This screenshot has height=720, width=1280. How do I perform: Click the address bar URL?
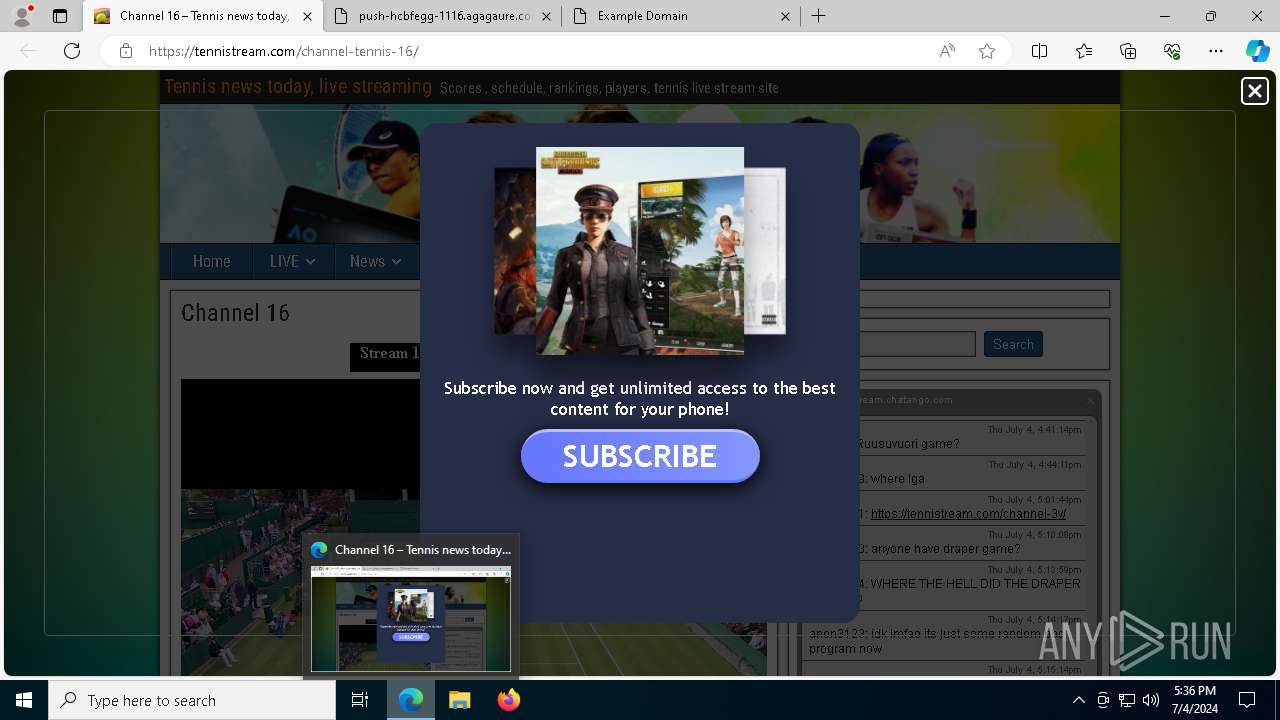pyautogui.click(x=284, y=51)
